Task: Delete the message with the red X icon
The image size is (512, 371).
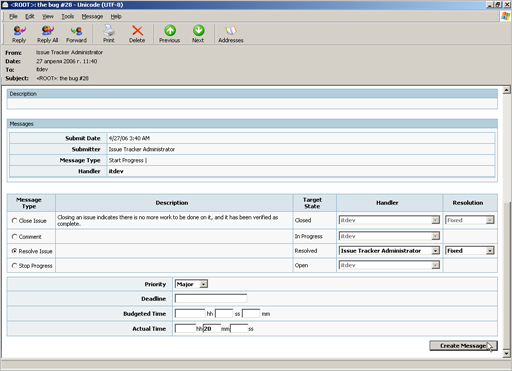Action: [x=137, y=34]
